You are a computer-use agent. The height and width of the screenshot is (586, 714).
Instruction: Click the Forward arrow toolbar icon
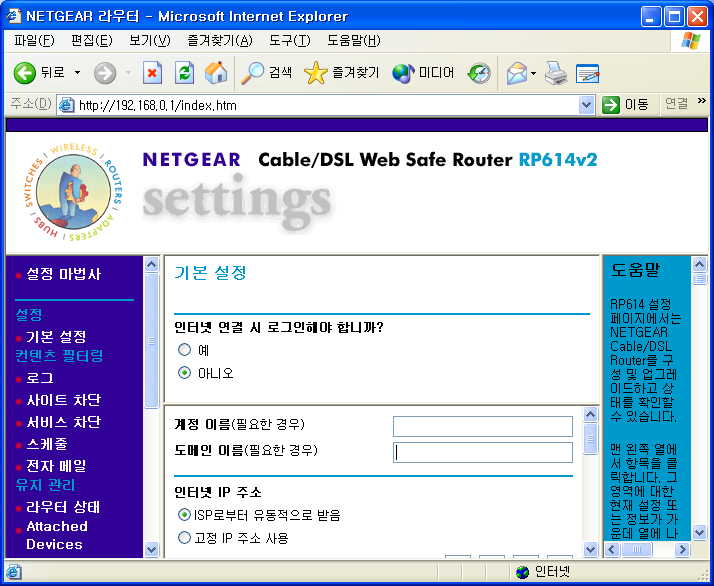(x=105, y=73)
